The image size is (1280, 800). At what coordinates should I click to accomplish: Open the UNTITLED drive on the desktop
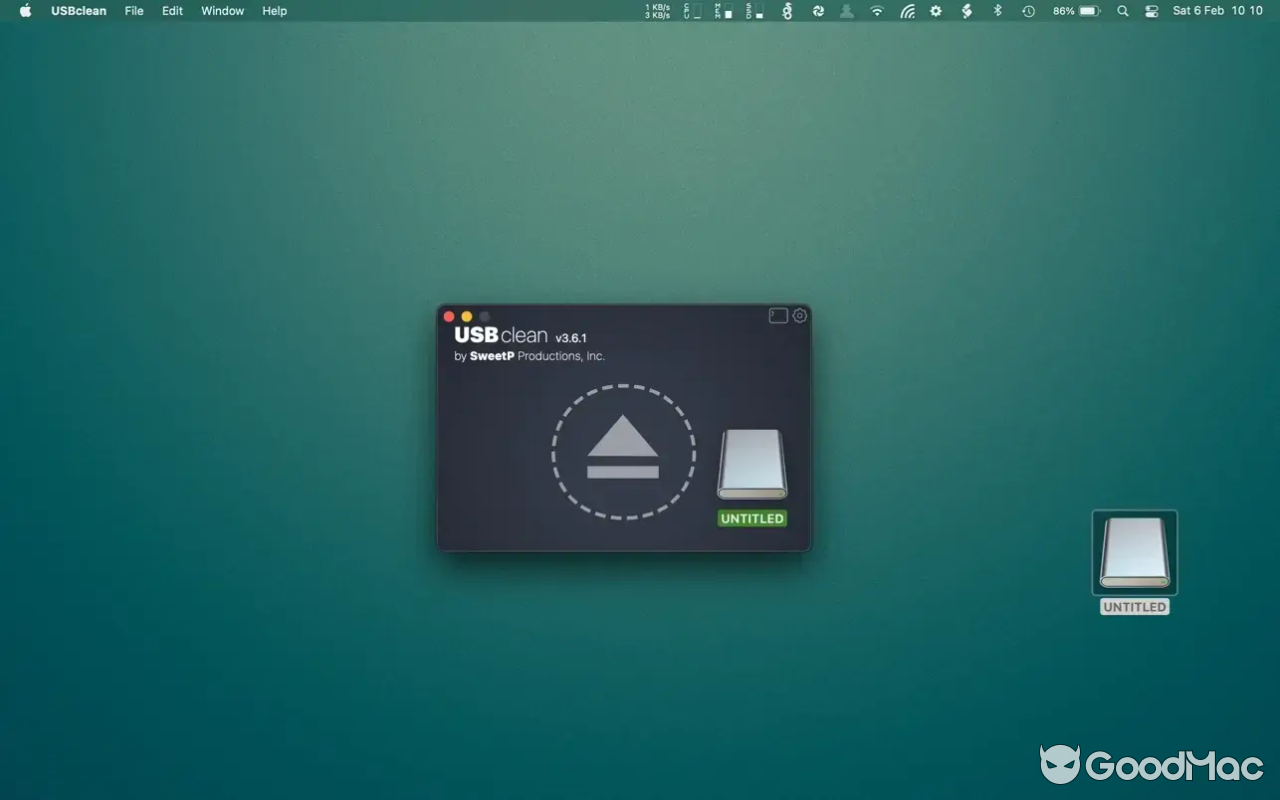click(x=1134, y=552)
